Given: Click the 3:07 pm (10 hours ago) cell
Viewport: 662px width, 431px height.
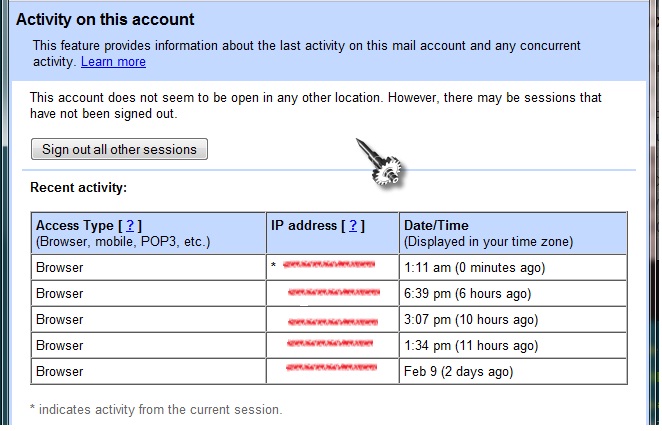Looking at the screenshot, I should pos(513,320).
